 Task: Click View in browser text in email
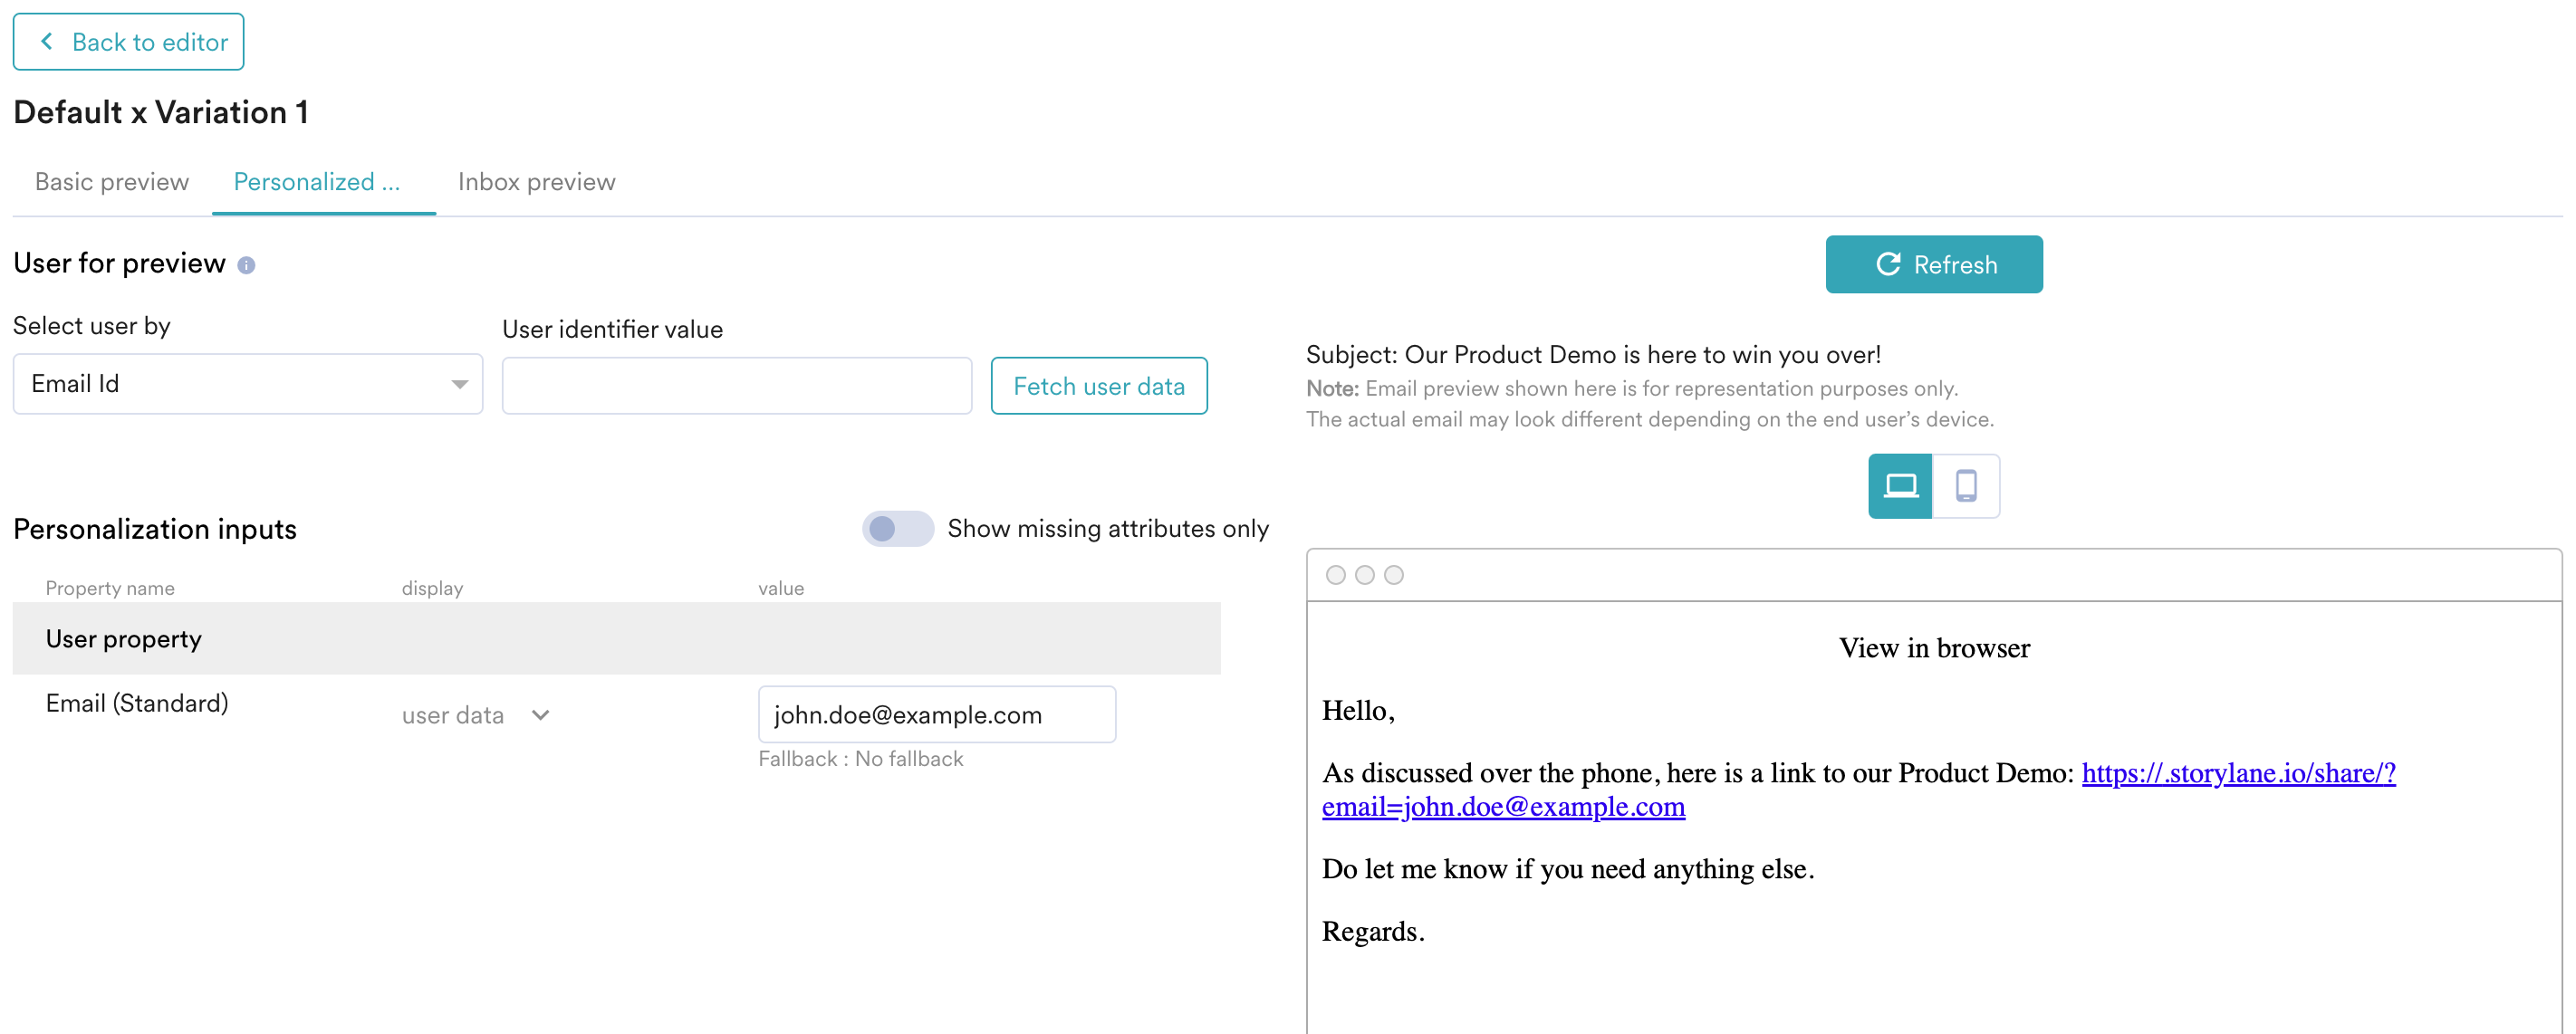[1933, 648]
